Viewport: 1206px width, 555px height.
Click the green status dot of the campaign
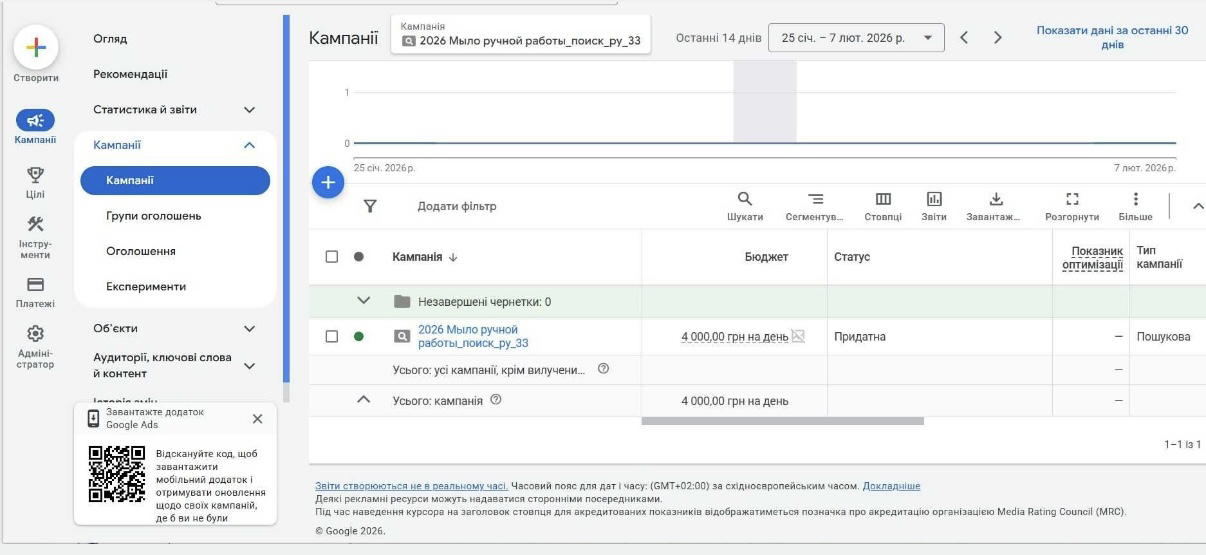[359, 336]
